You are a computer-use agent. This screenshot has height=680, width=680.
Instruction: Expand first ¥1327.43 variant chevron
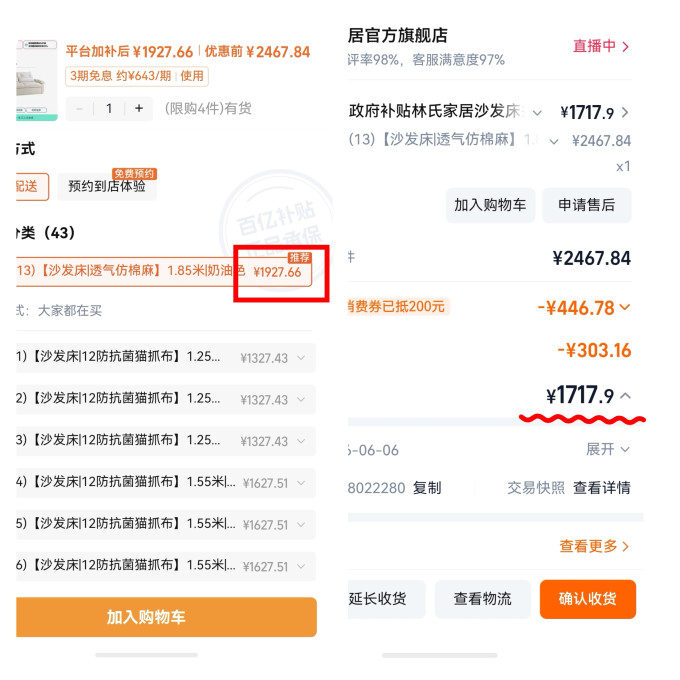point(301,358)
